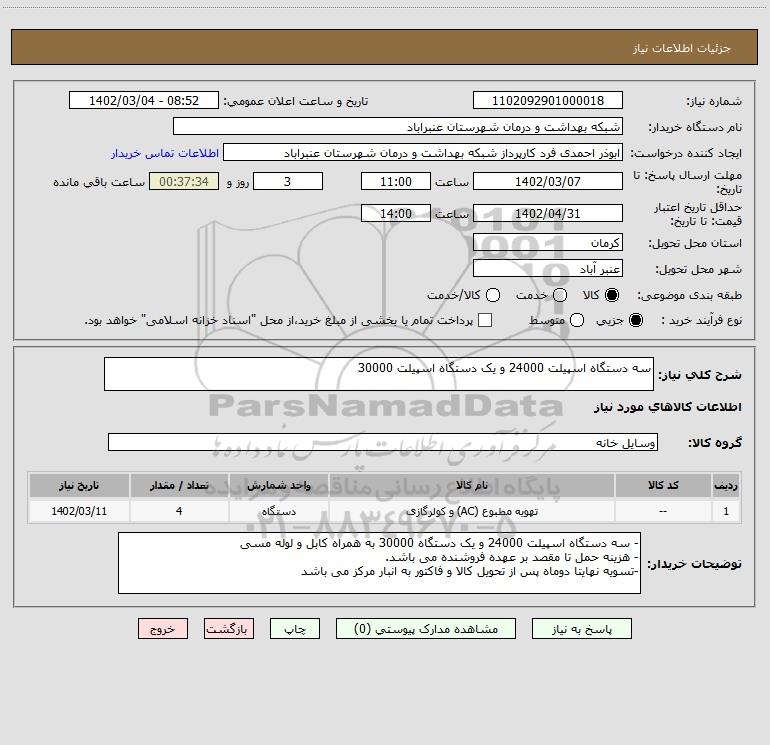Click the پاسخ به نیاز button
Image resolution: width=770 pixels, height=745 pixels.
click(581, 629)
